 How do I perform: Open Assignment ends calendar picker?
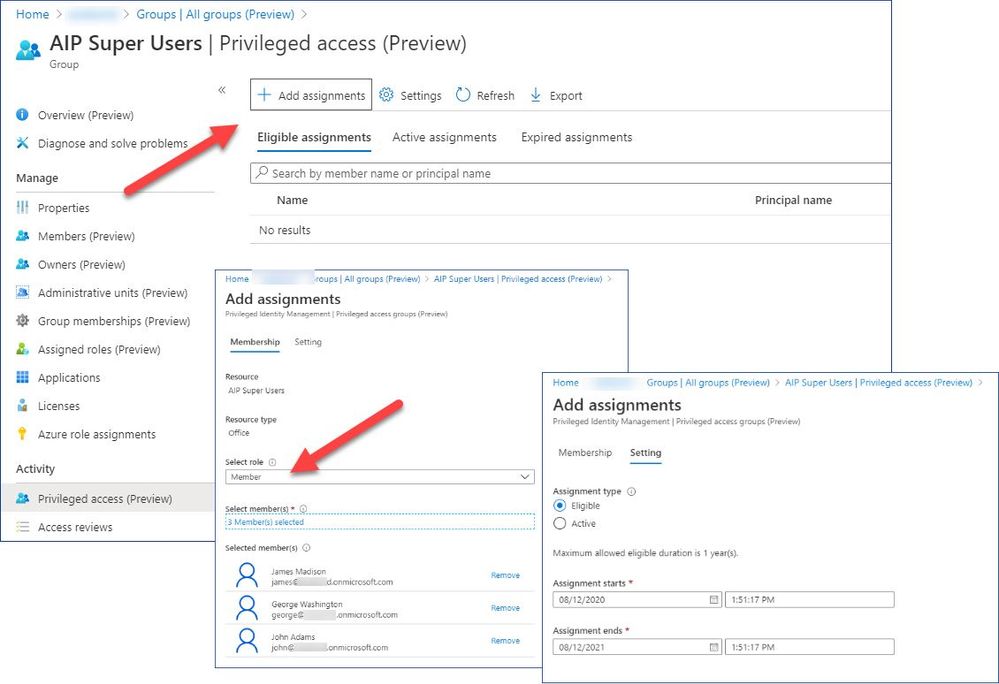click(x=714, y=647)
